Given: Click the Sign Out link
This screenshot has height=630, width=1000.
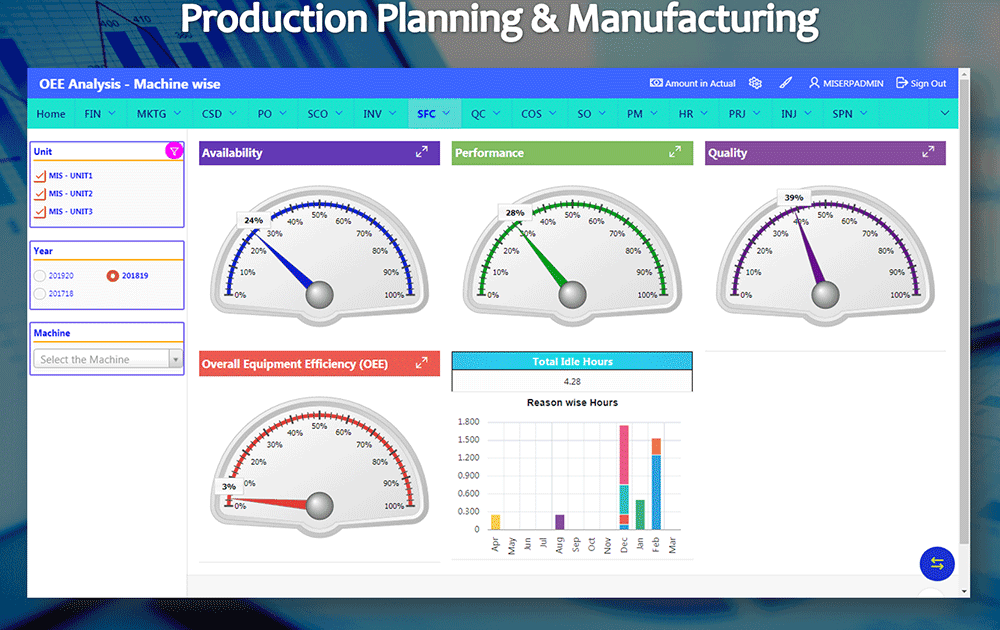Looking at the screenshot, I should 921,83.
